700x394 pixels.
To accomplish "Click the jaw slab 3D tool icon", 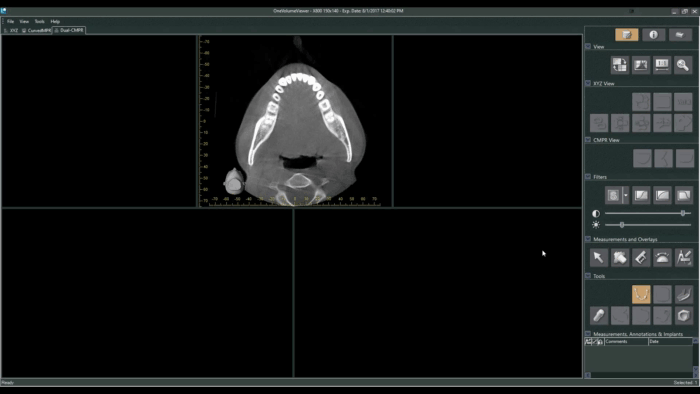I will click(683, 294).
